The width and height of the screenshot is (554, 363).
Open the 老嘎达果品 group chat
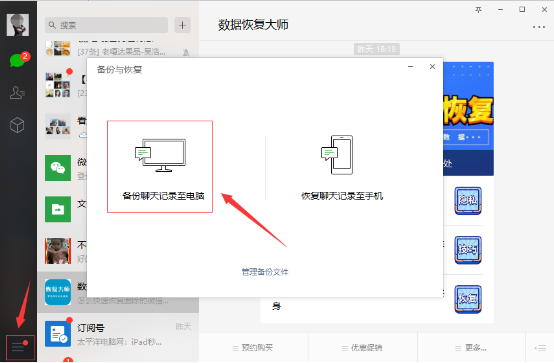tap(118, 49)
